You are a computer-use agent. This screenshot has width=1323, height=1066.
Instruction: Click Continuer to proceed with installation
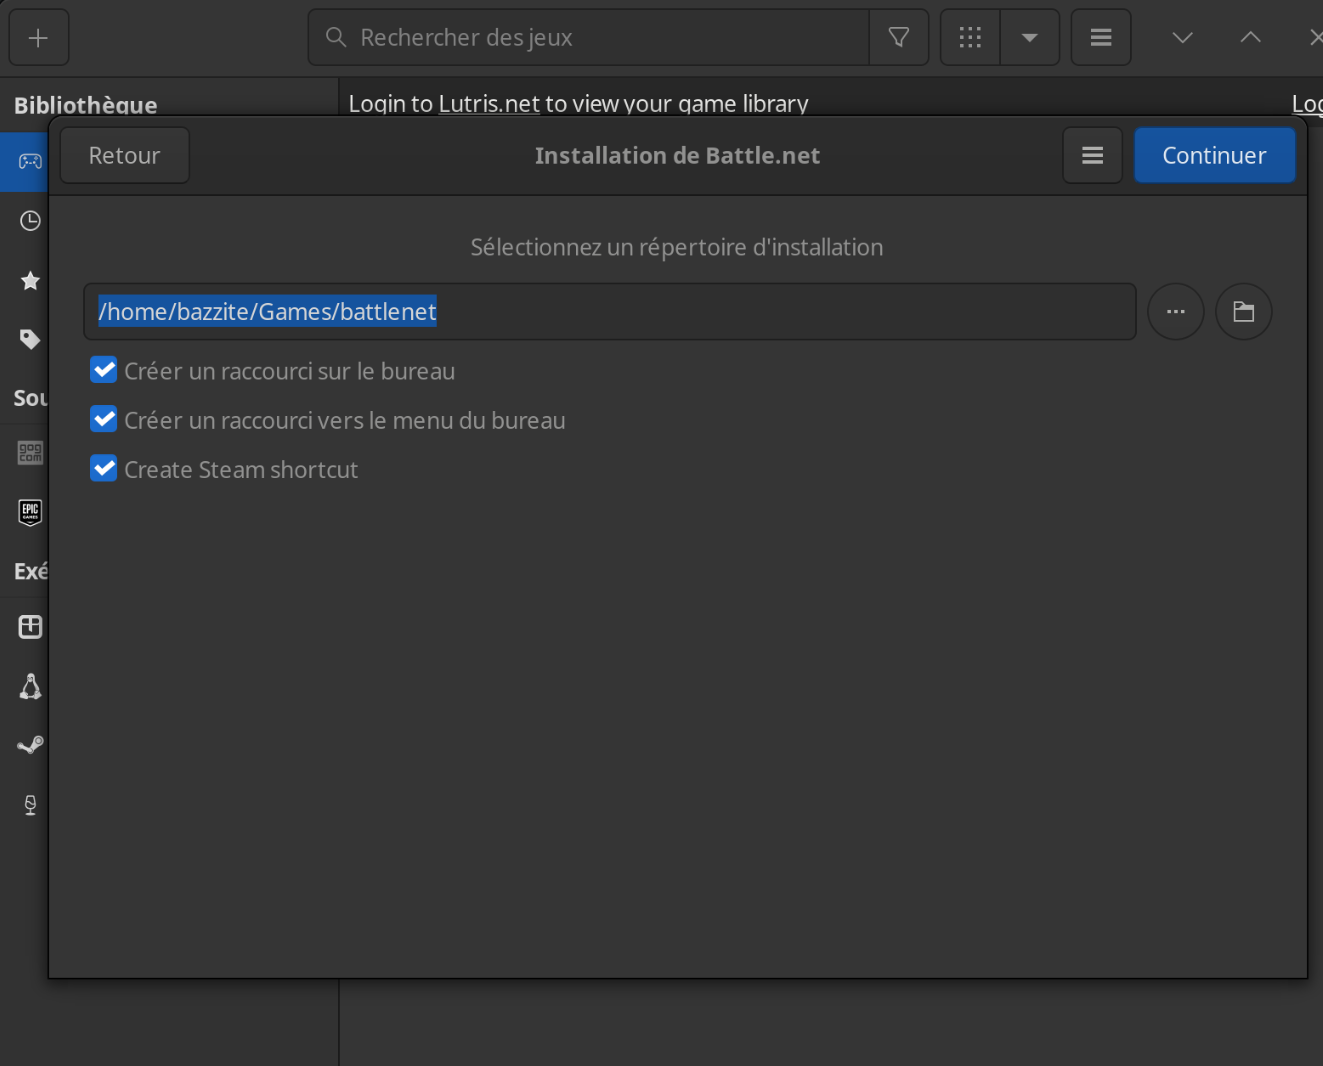(x=1214, y=156)
